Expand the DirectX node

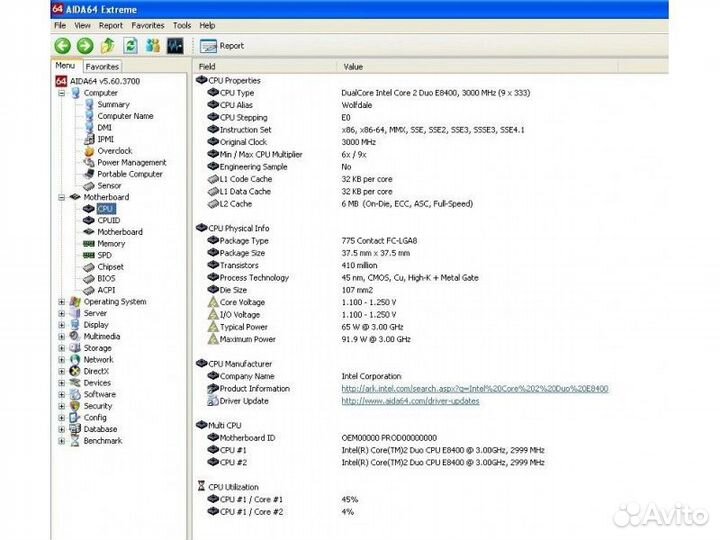(x=62, y=371)
